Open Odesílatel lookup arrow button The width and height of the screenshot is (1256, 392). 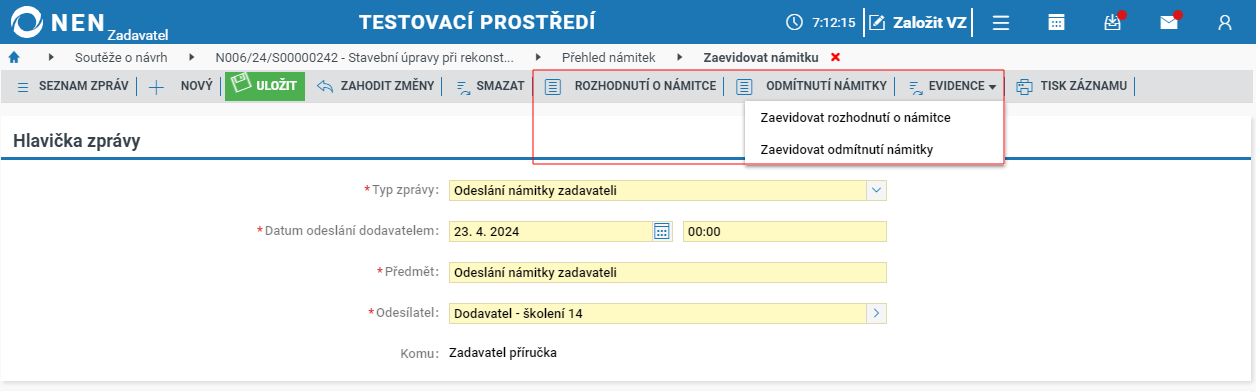876,313
